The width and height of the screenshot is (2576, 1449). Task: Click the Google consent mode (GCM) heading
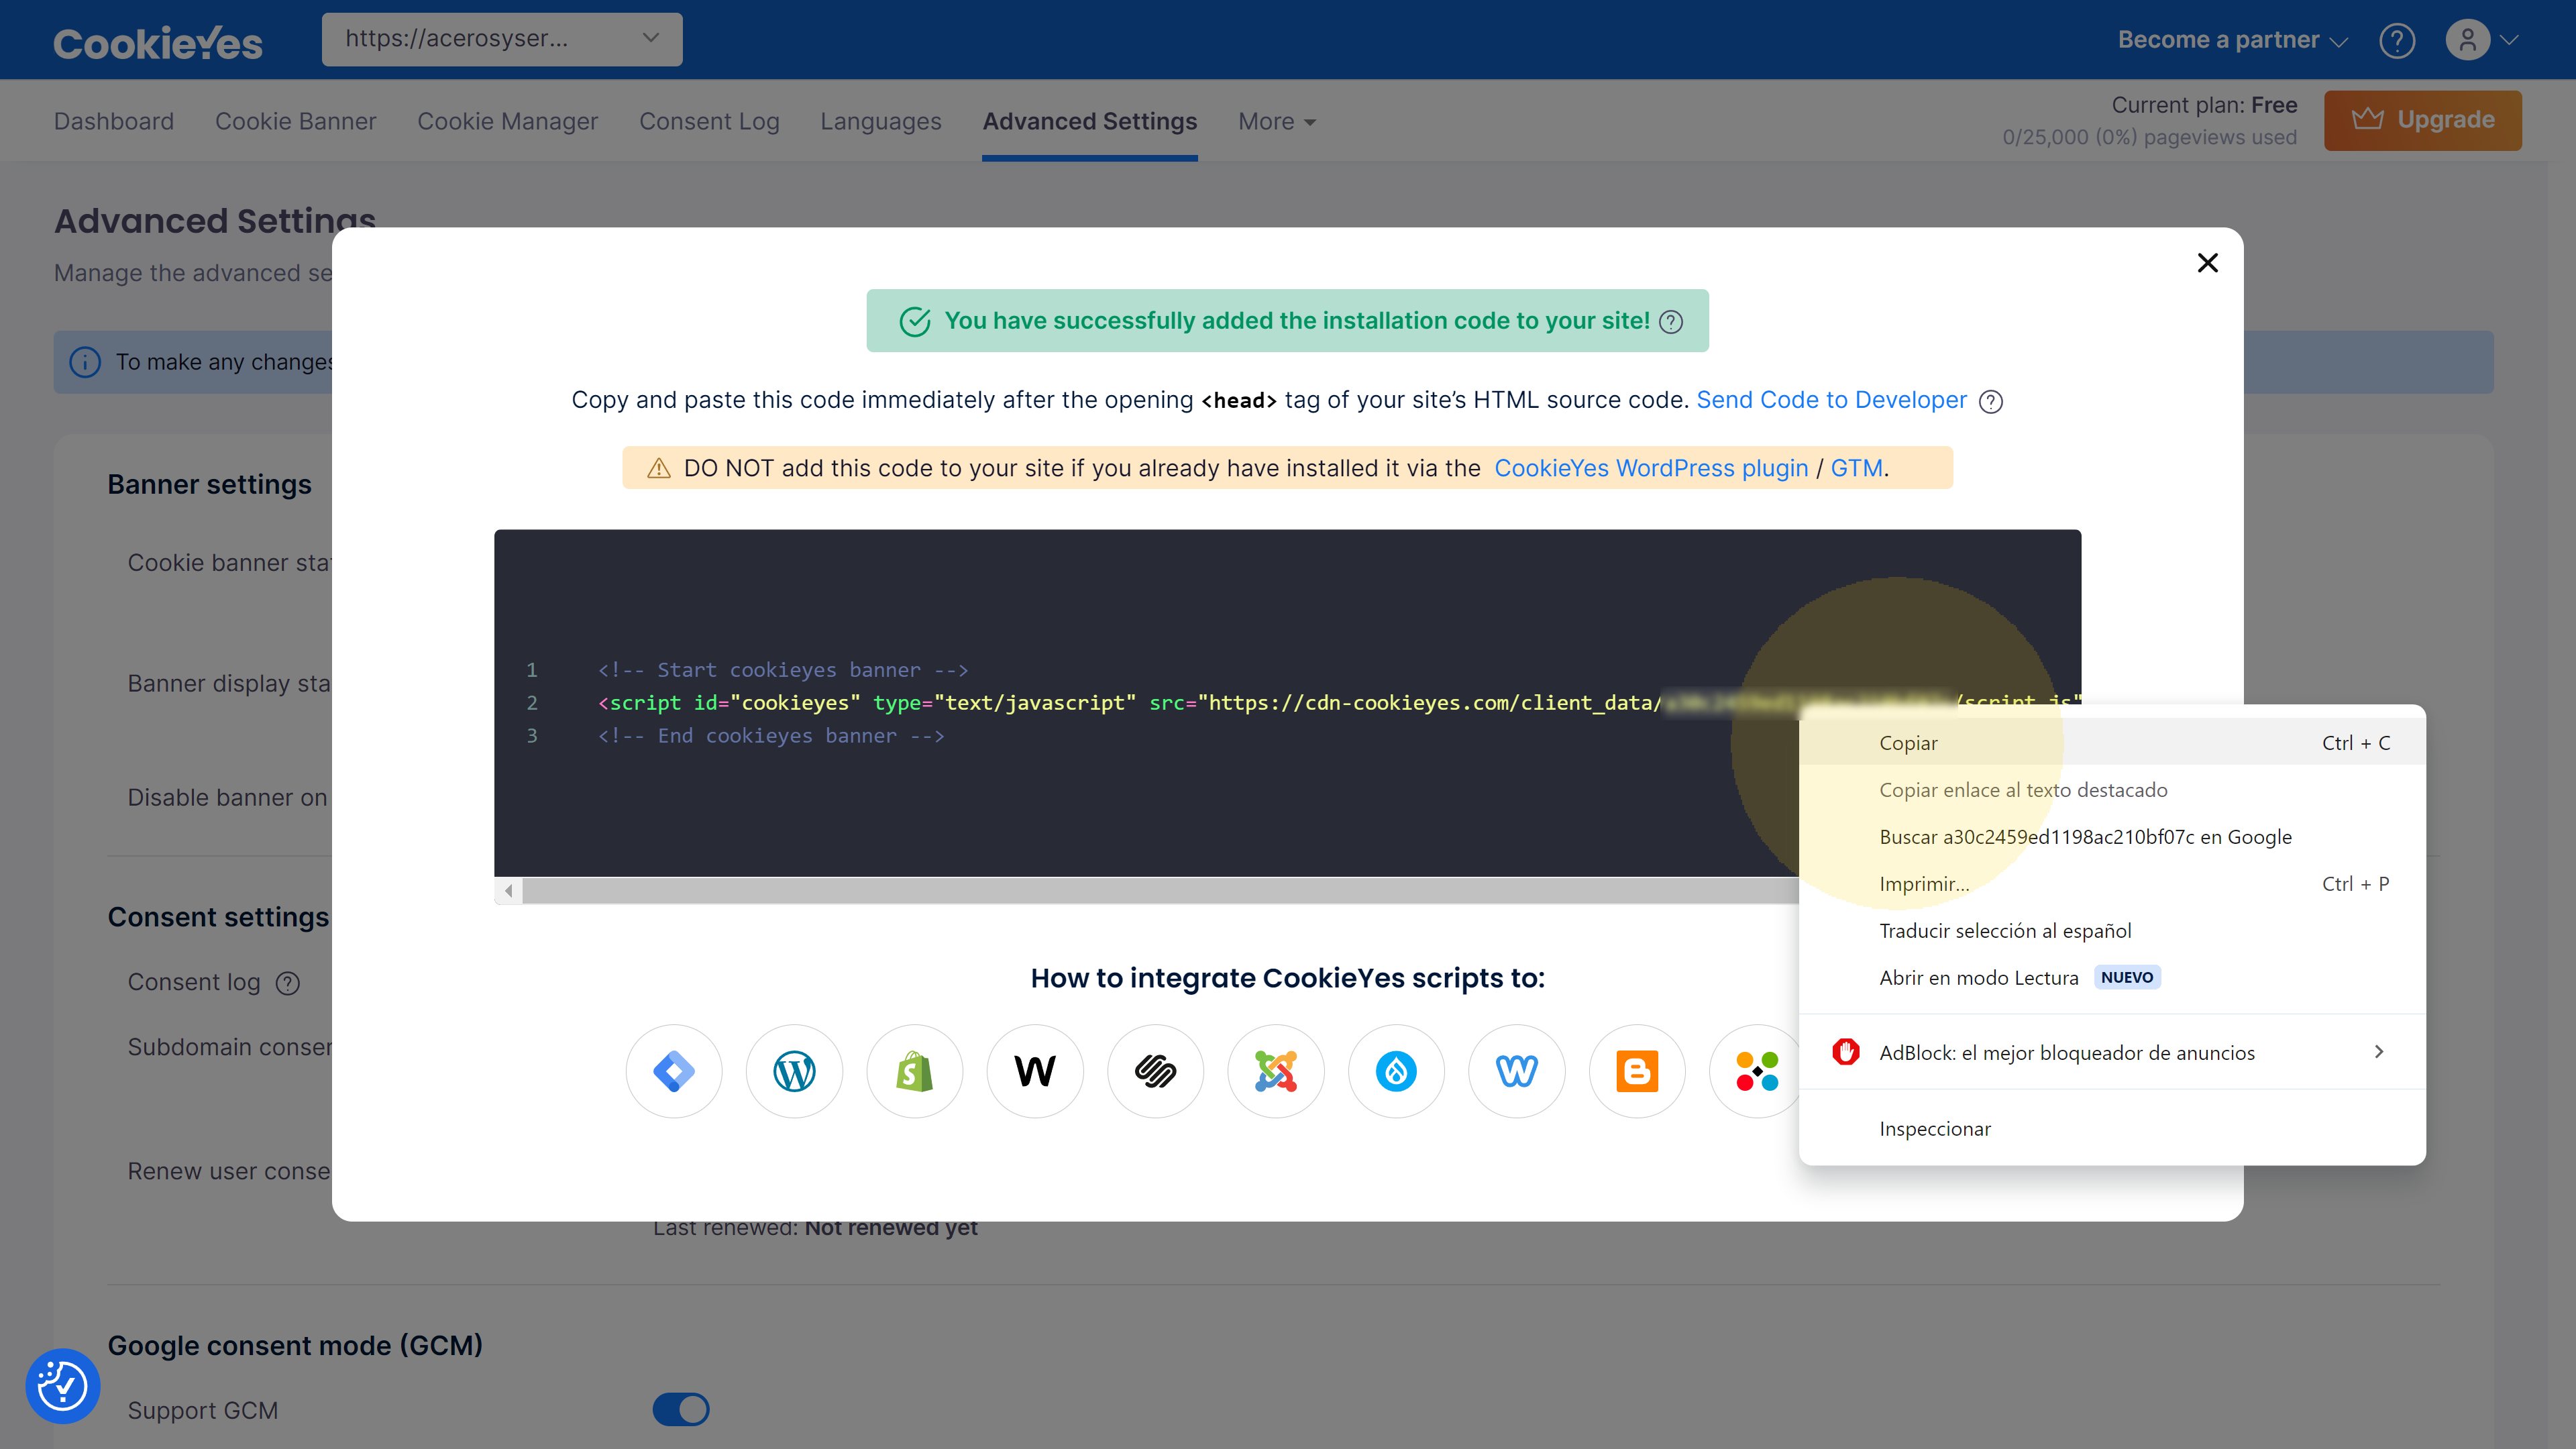(x=295, y=1346)
